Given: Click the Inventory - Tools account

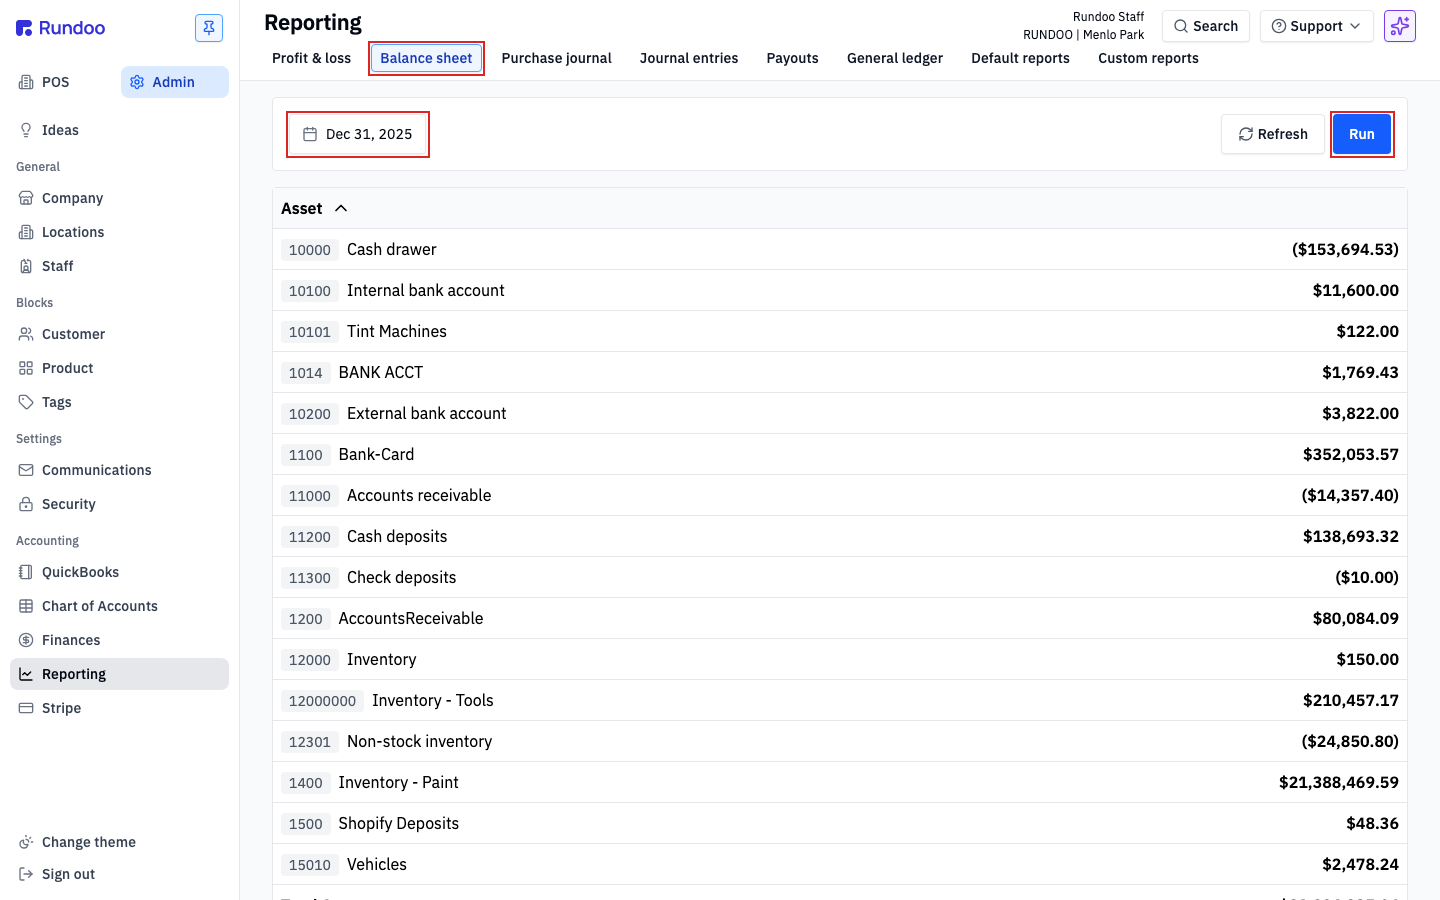Looking at the screenshot, I should click(x=433, y=700).
